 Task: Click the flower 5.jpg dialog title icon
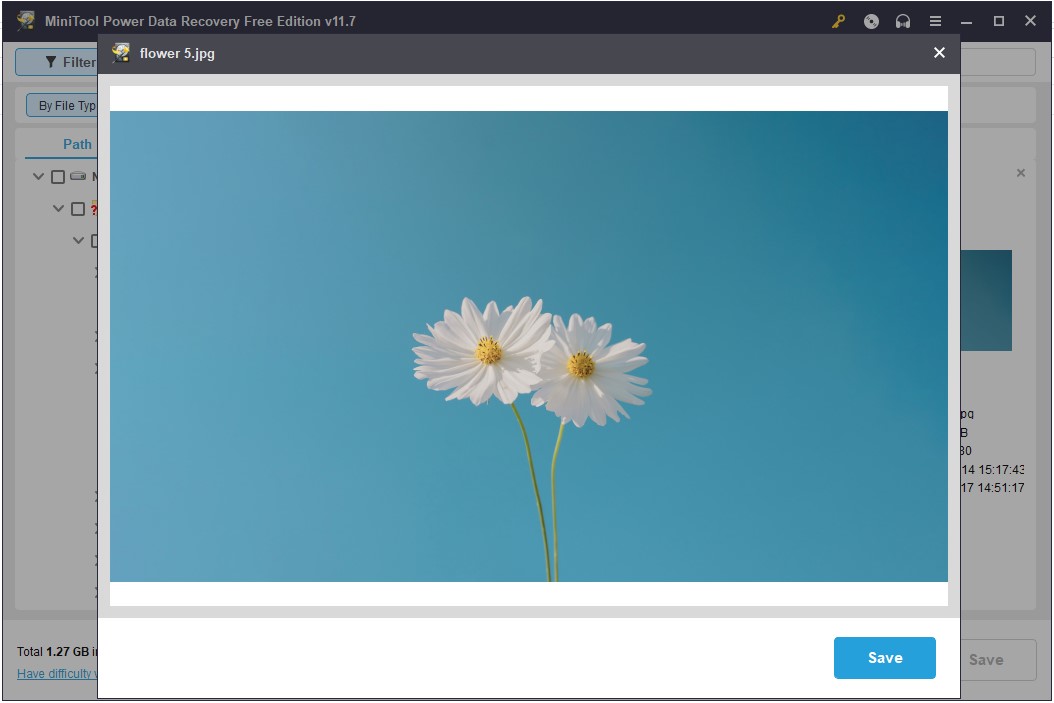point(122,53)
